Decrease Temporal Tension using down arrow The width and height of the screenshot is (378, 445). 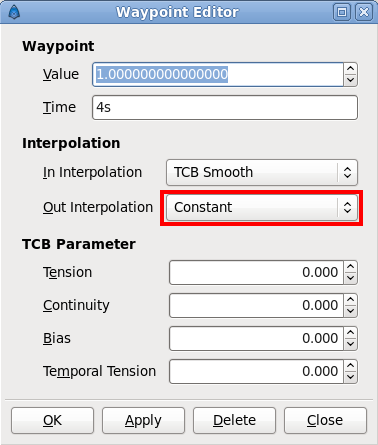350,377
